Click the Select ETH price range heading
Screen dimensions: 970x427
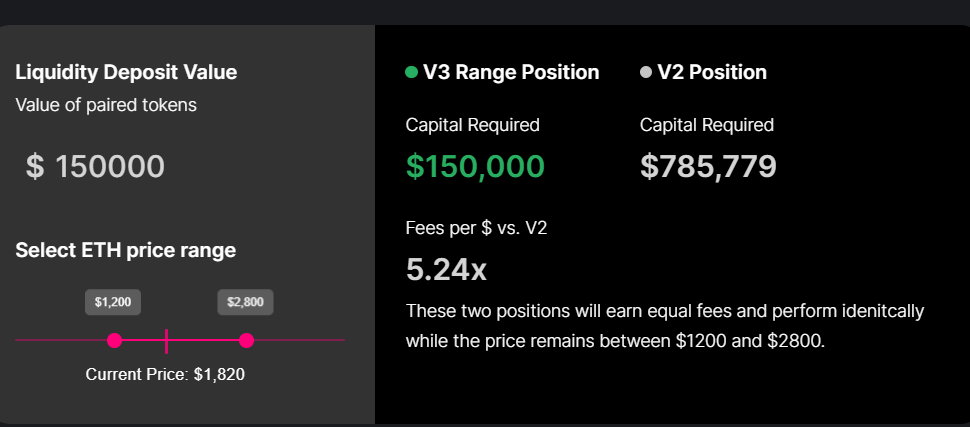point(126,249)
